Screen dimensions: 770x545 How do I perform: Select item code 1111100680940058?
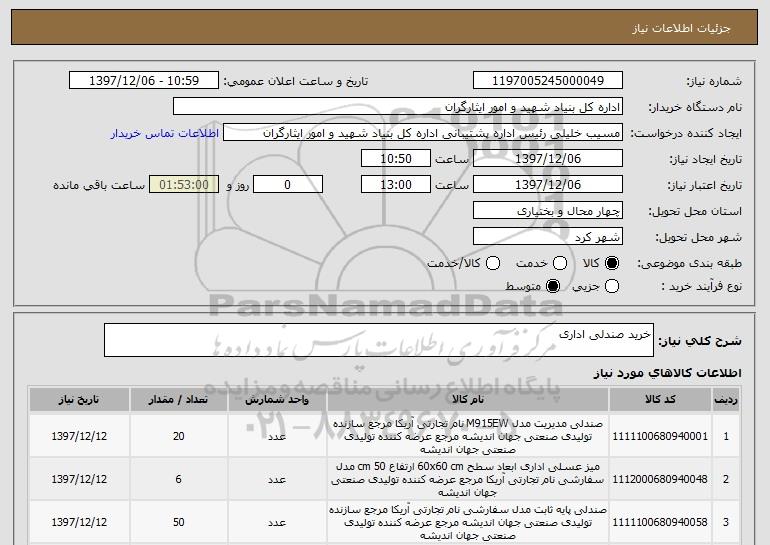[x=660, y=522]
